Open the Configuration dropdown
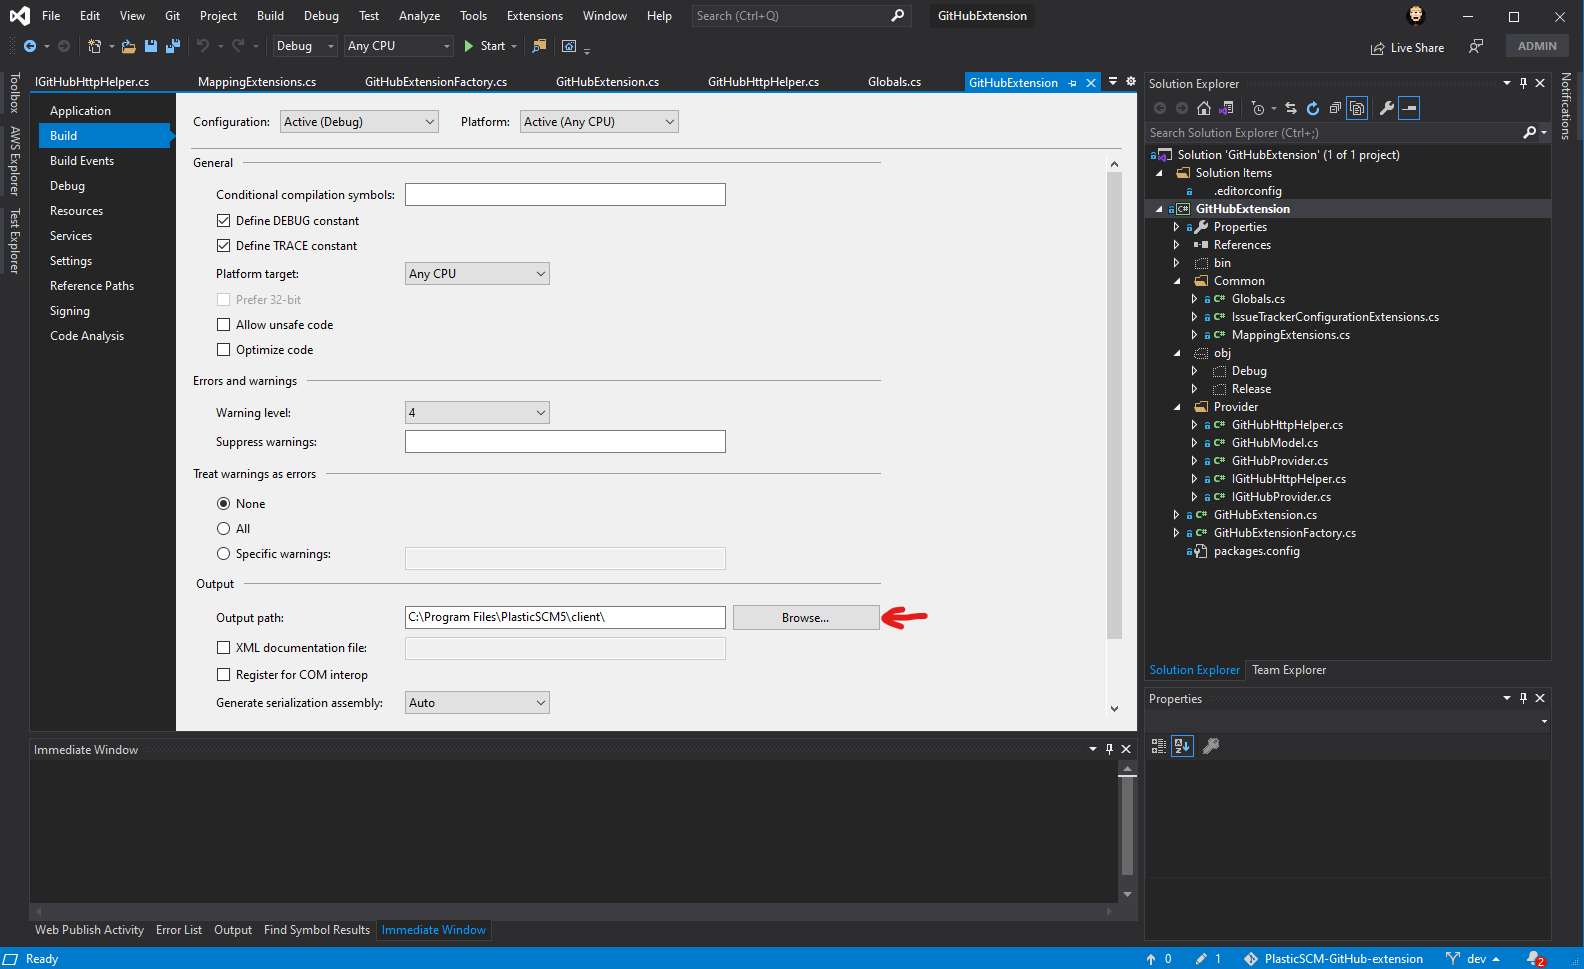 [x=359, y=122]
